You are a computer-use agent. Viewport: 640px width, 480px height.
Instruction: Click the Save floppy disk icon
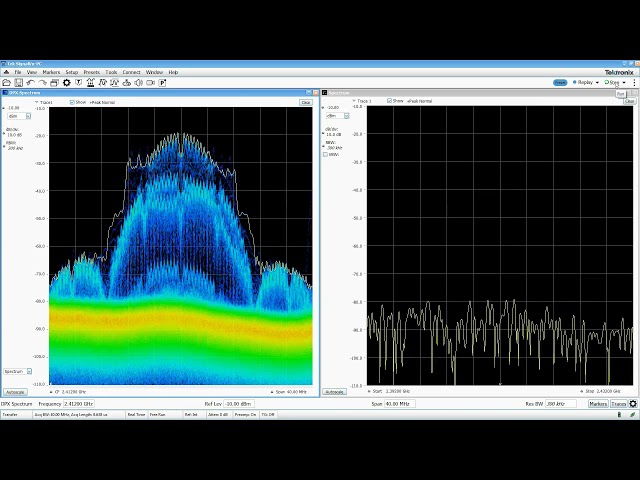[18, 83]
